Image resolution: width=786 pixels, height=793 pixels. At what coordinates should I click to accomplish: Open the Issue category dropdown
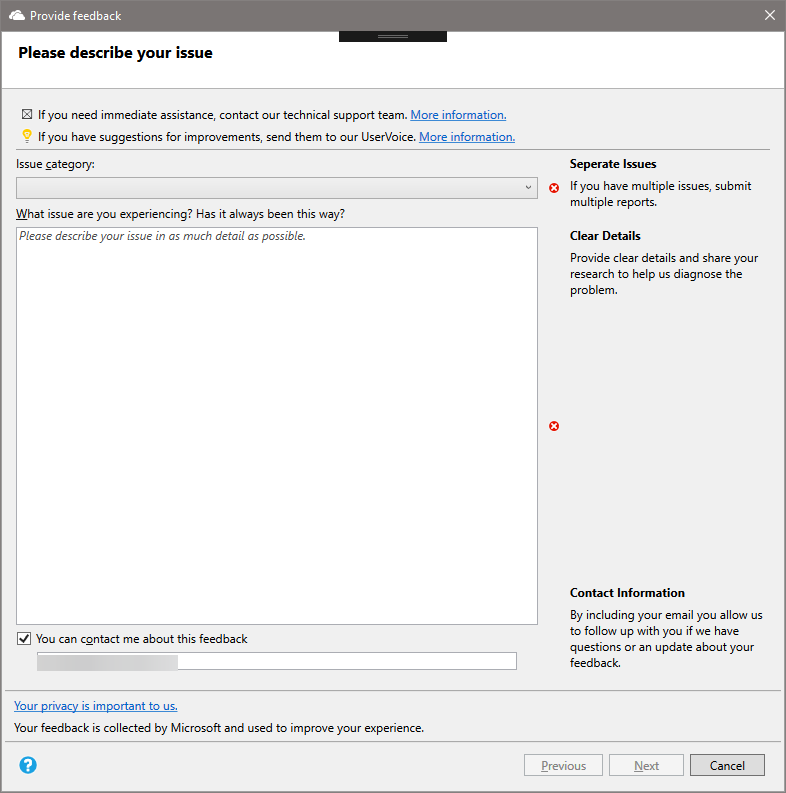click(277, 188)
